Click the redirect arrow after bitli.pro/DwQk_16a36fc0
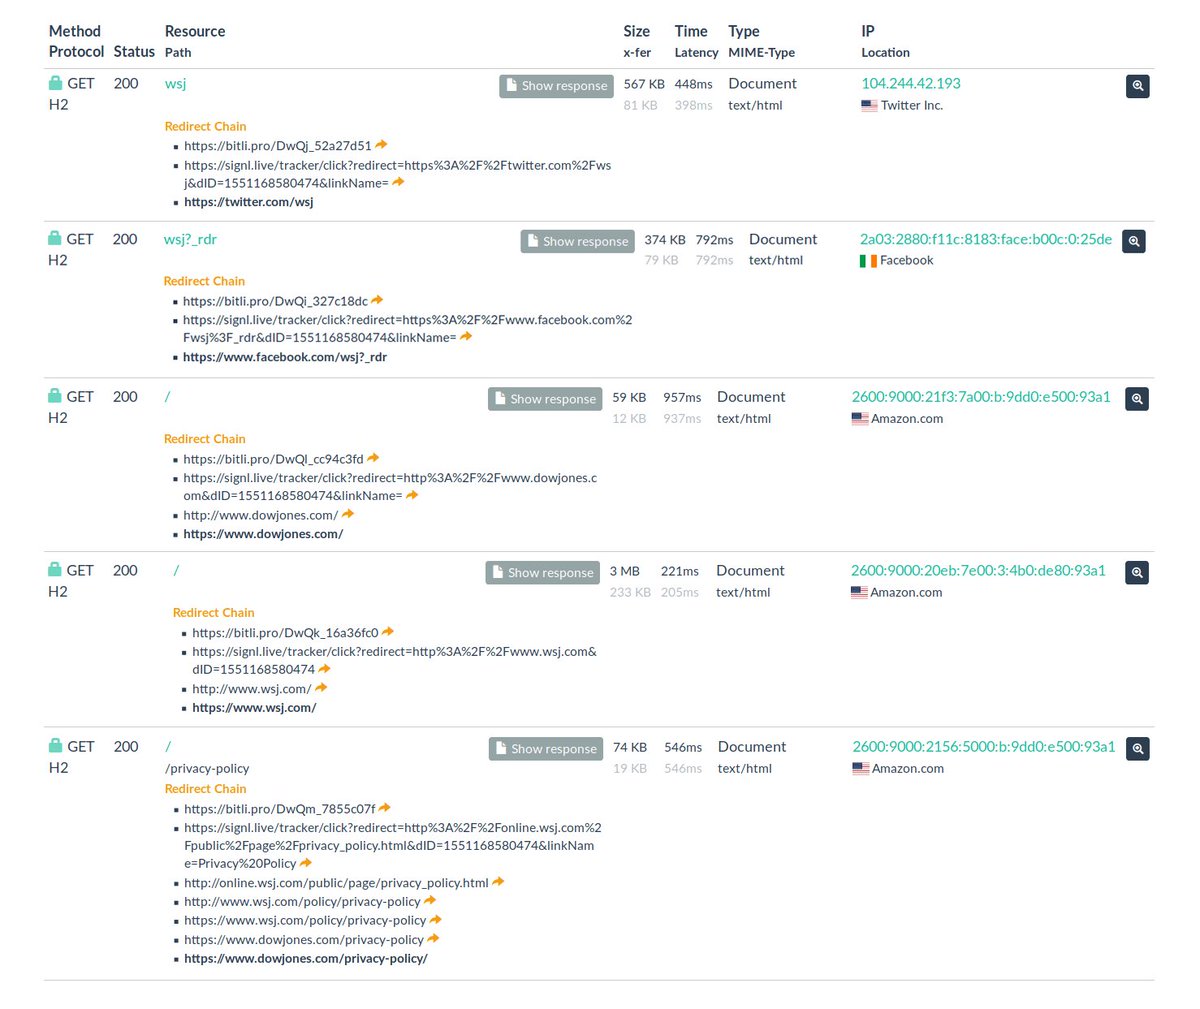The width and height of the screenshot is (1200, 1009). pyautogui.click(x=388, y=632)
